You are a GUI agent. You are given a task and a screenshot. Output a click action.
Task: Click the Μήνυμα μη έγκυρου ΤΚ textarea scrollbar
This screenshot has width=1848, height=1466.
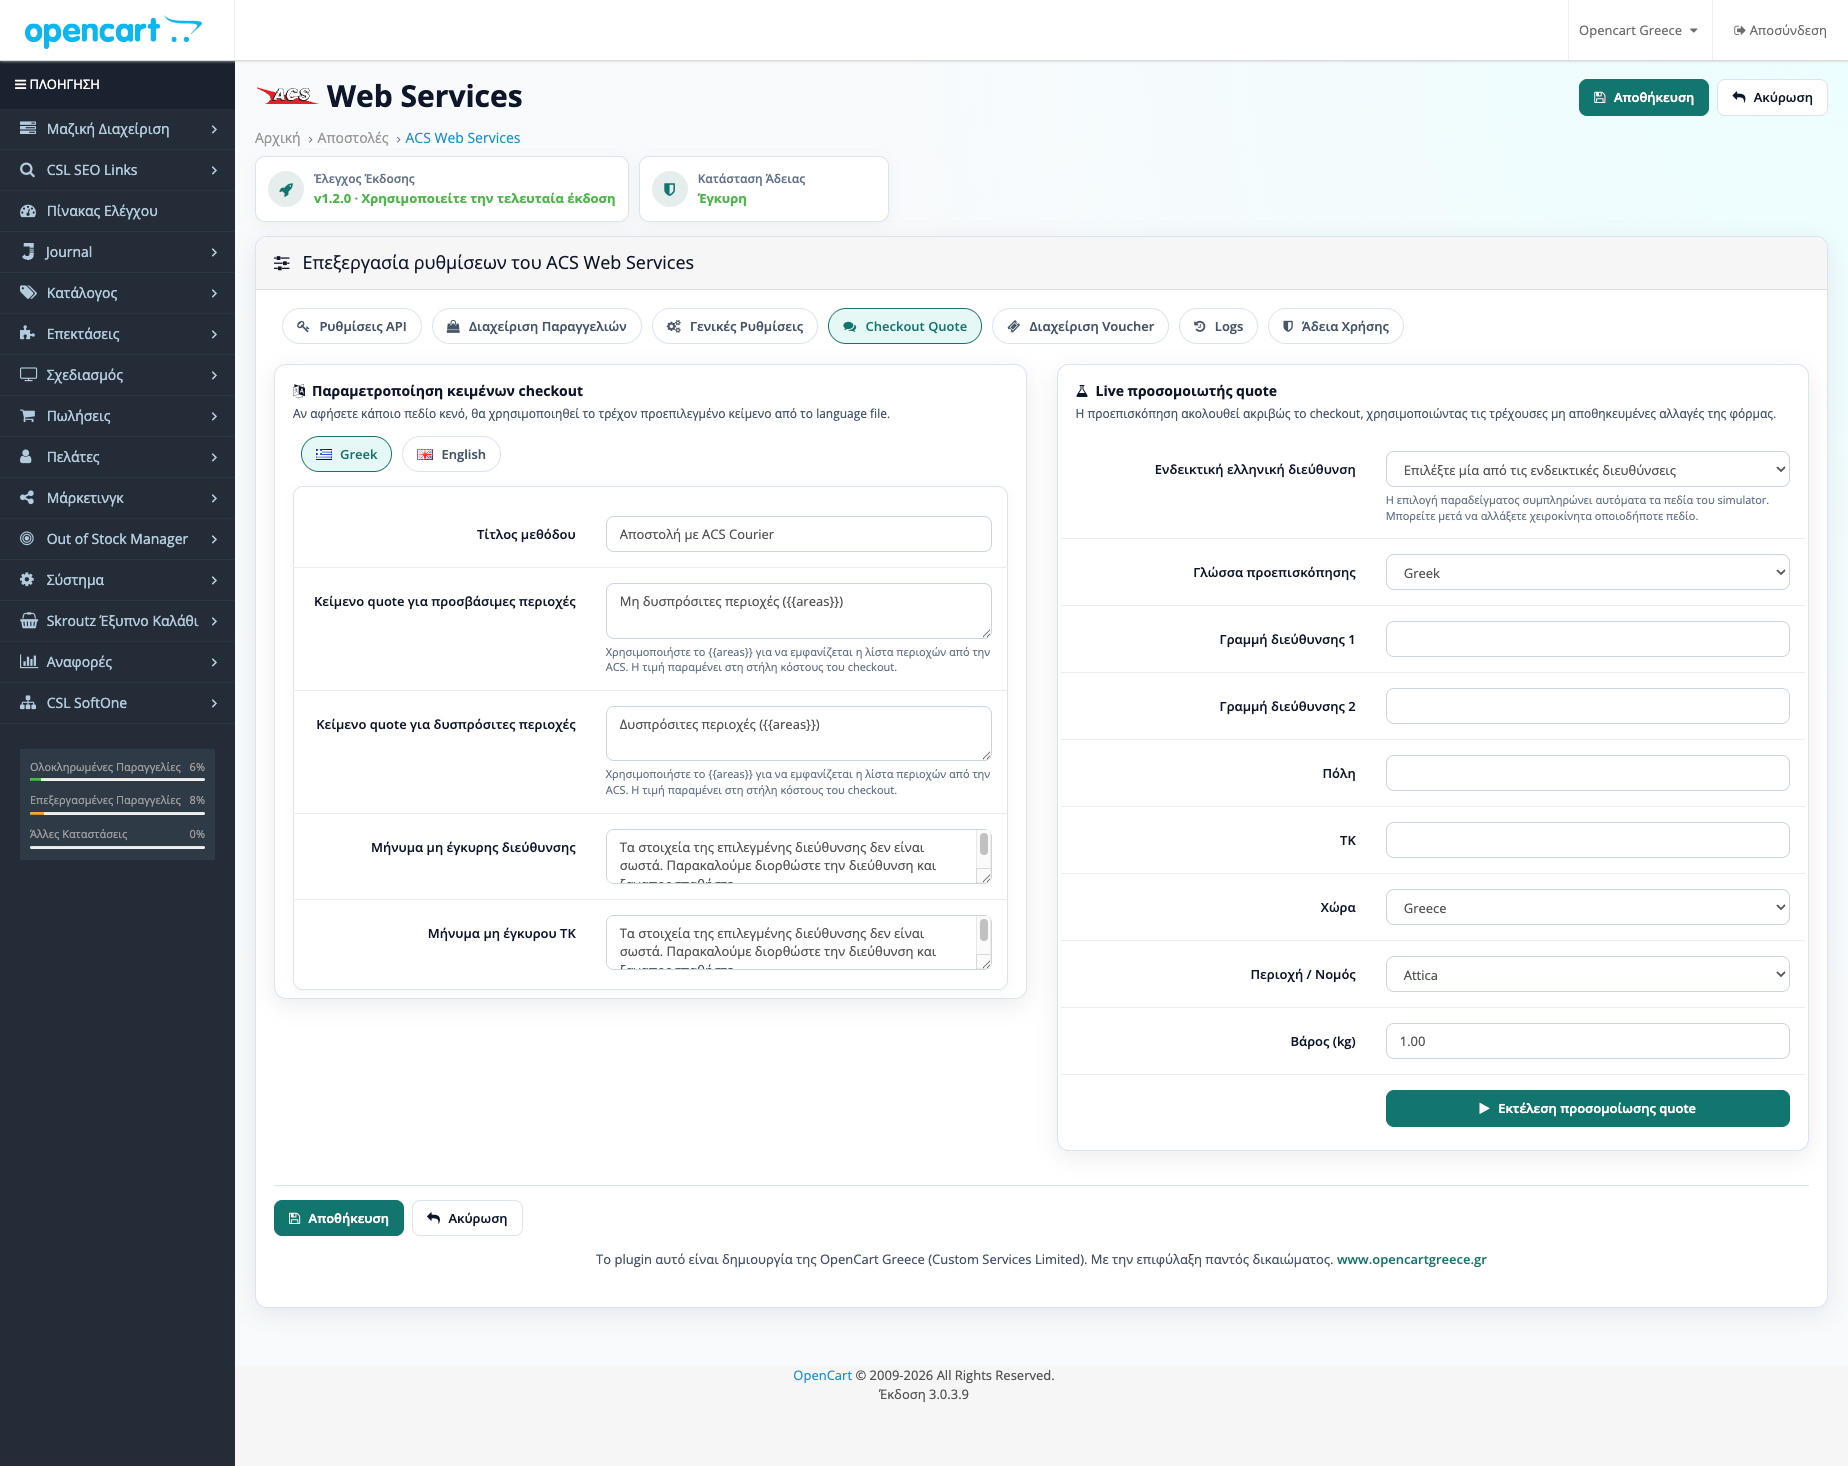984,936
